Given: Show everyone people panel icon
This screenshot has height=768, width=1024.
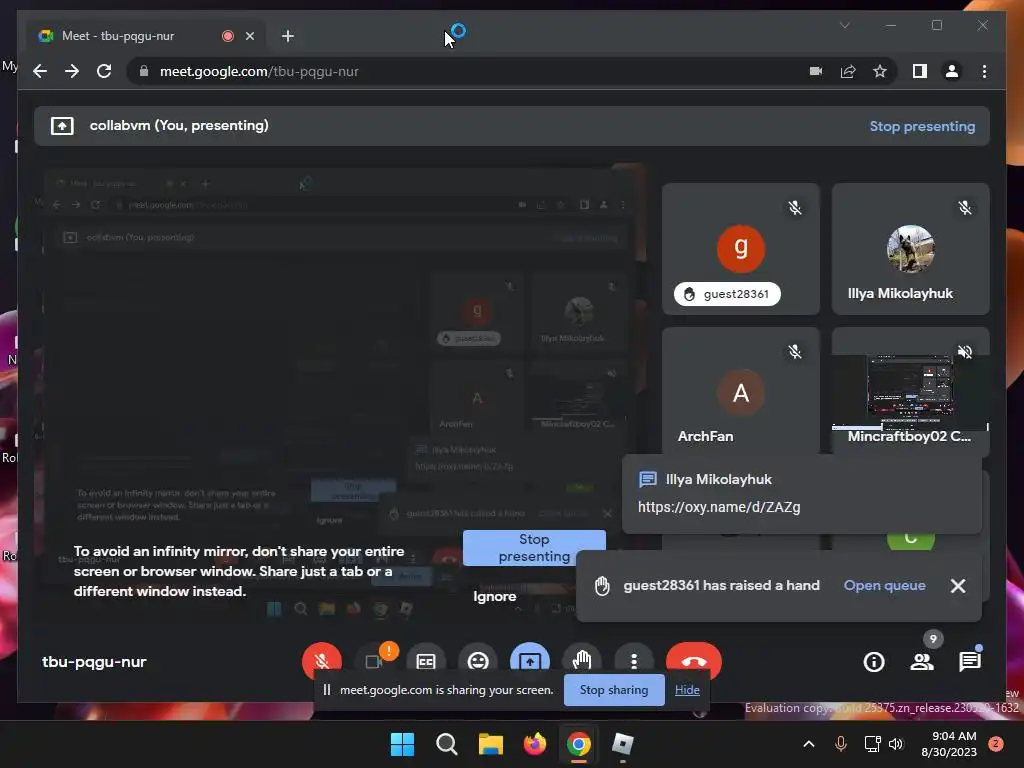Looking at the screenshot, I should point(922,662).
